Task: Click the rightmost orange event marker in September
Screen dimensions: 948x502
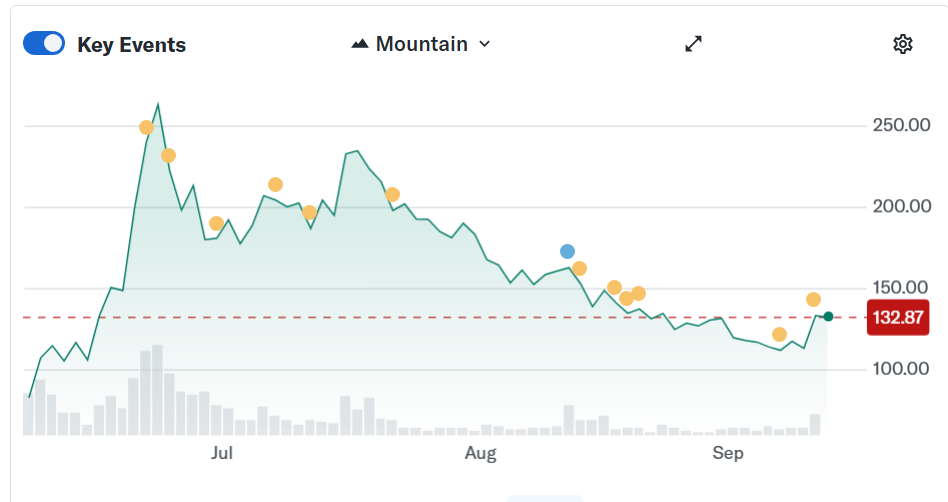Action: [814, 300]
